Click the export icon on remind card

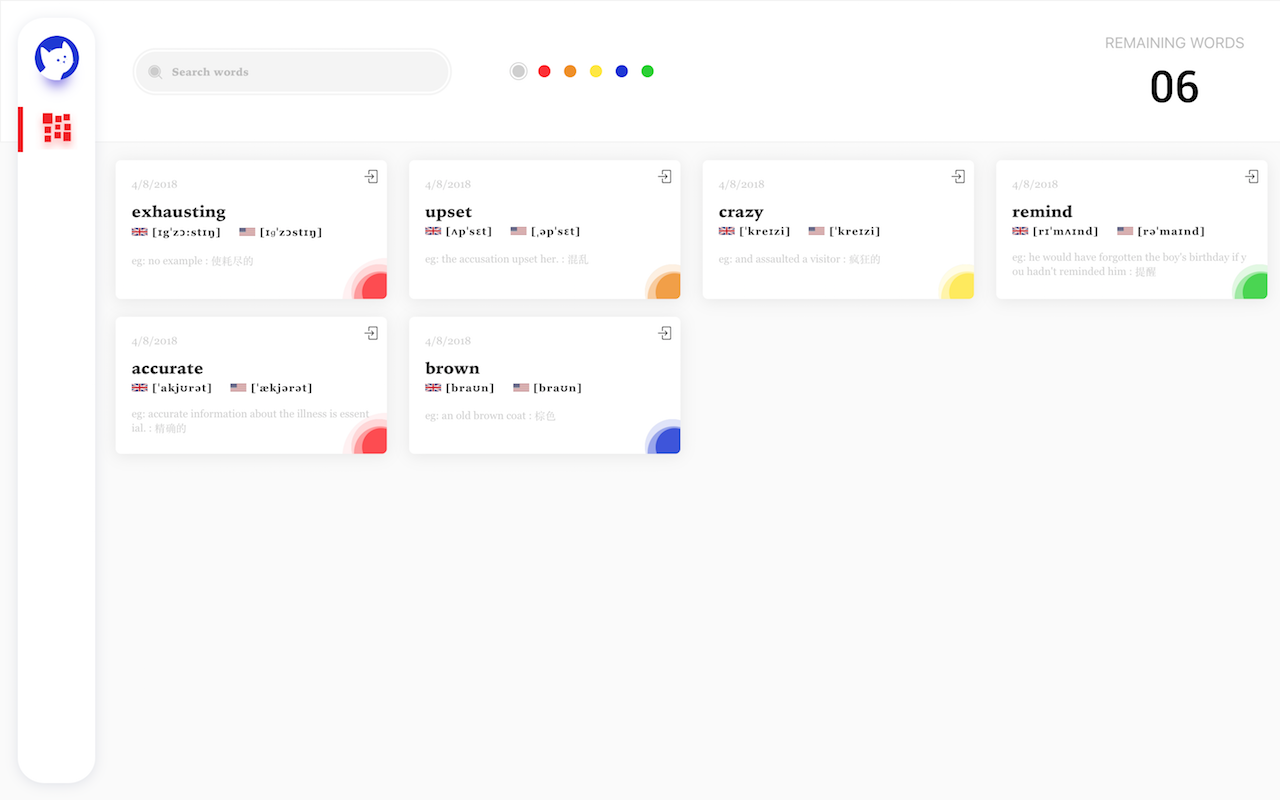click(x=1252, y=177)
